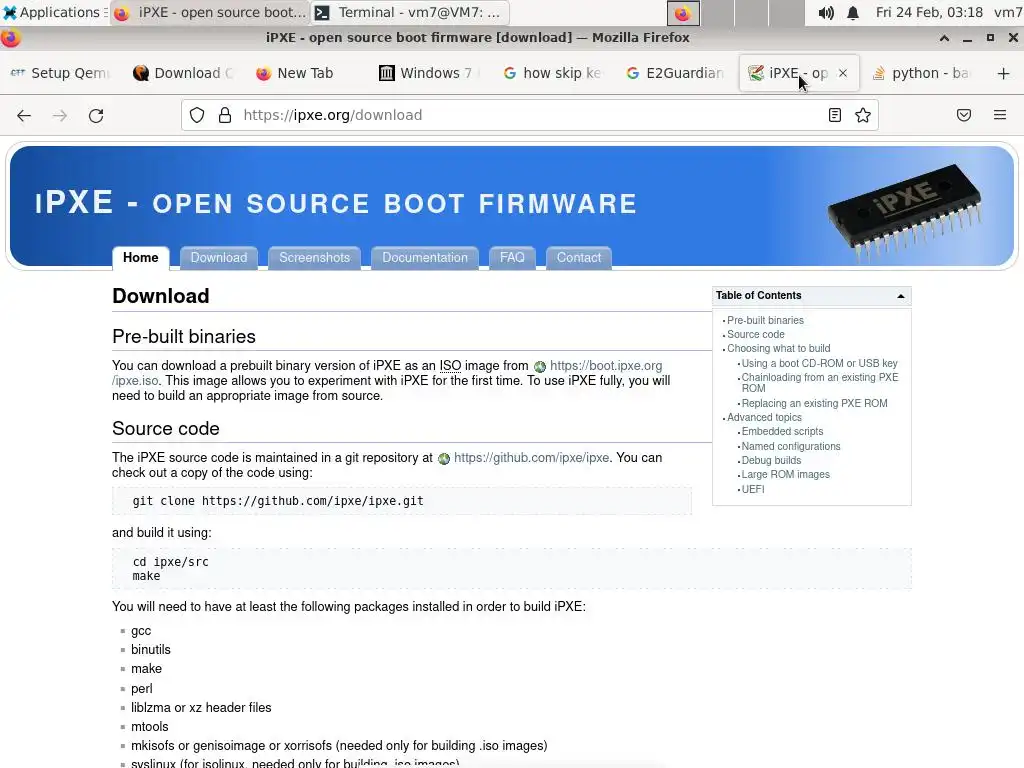Click the git clone command code block
1024x768 pixels.
(x=402, y=501)
